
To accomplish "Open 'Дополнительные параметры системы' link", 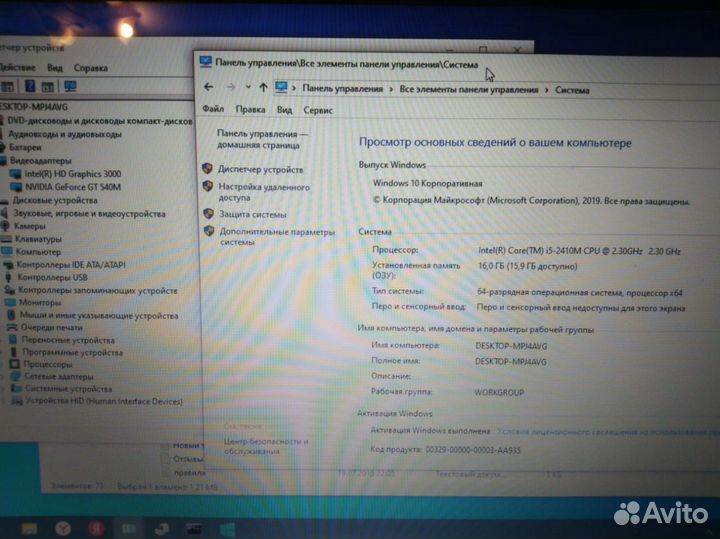I will pyautogui.click(x=277, y=236).
